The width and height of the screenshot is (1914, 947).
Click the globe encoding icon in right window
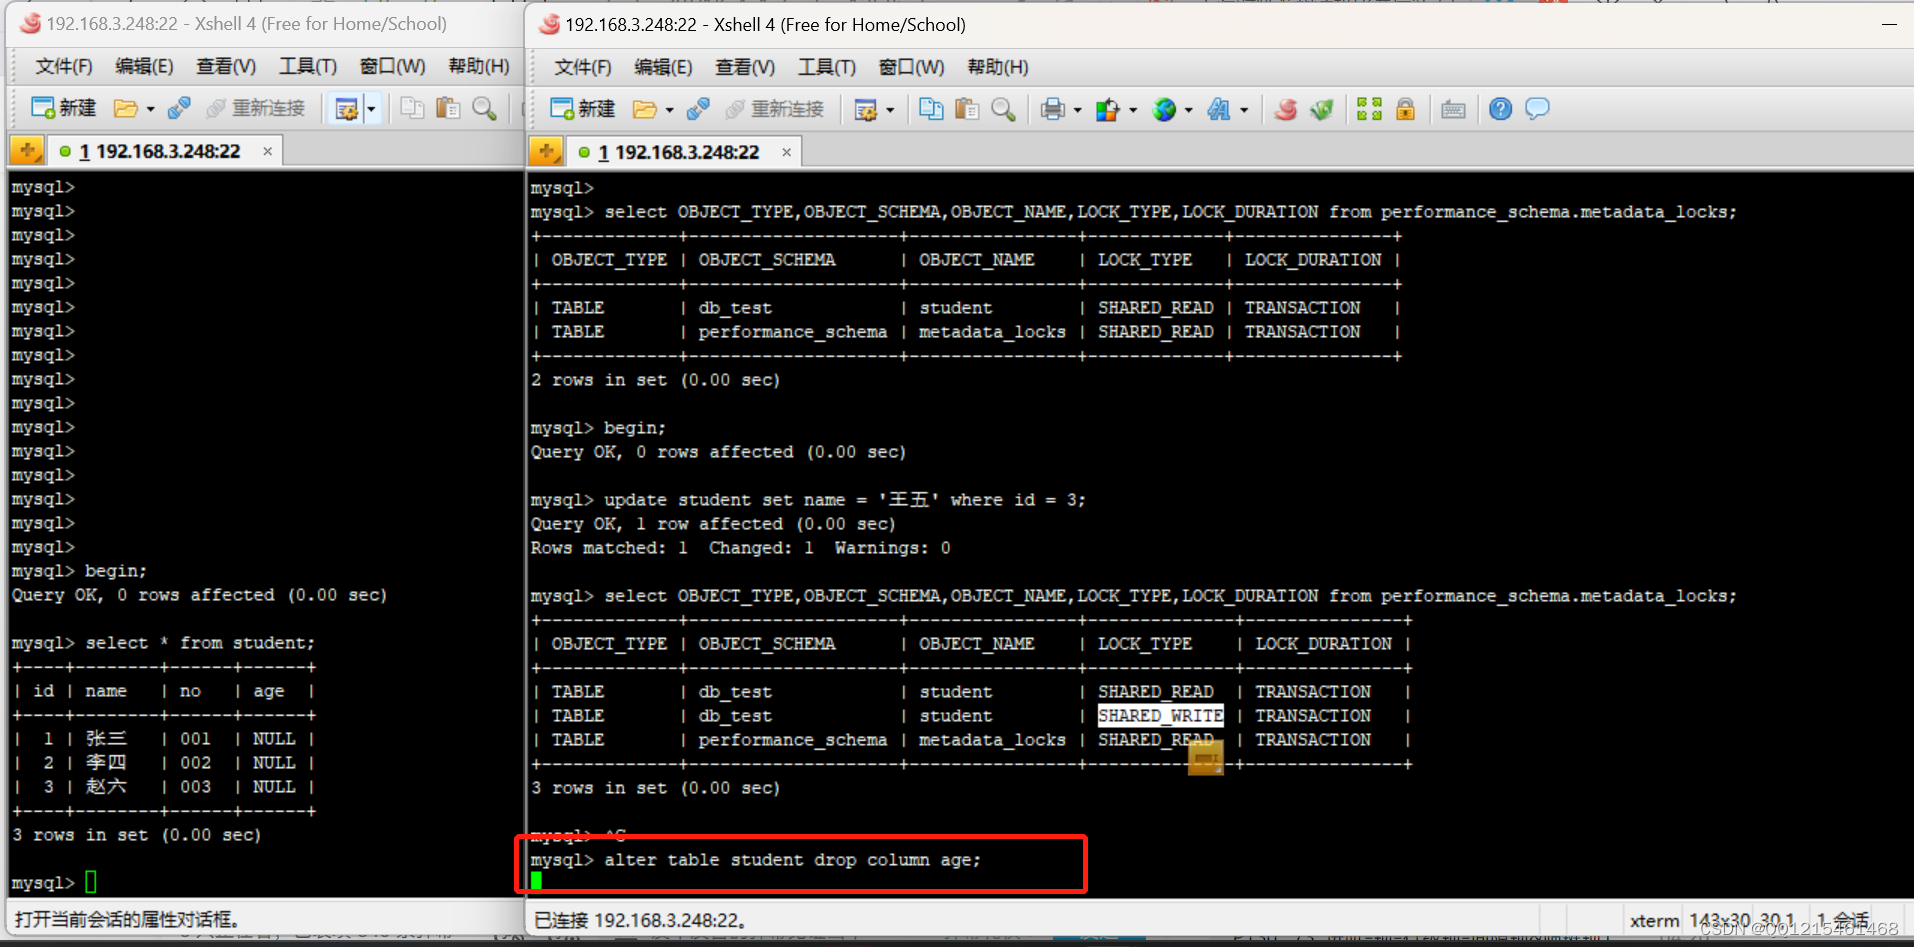1164,109
